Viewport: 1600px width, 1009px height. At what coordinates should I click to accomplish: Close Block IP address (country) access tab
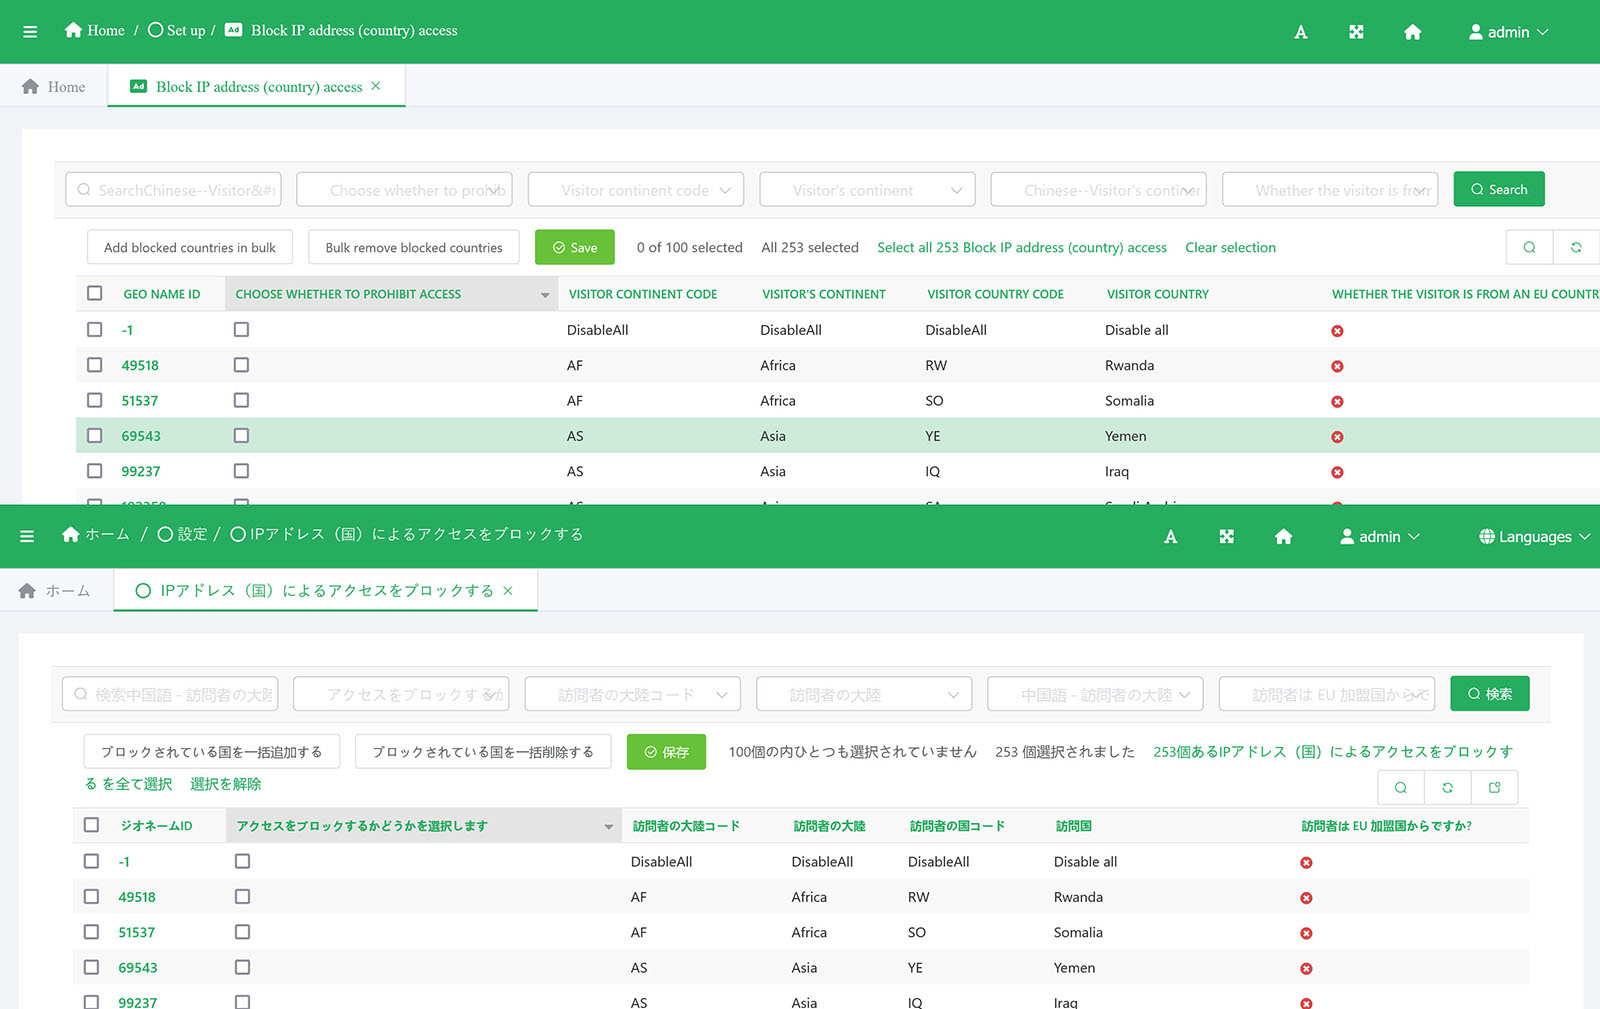click(376, 86)
